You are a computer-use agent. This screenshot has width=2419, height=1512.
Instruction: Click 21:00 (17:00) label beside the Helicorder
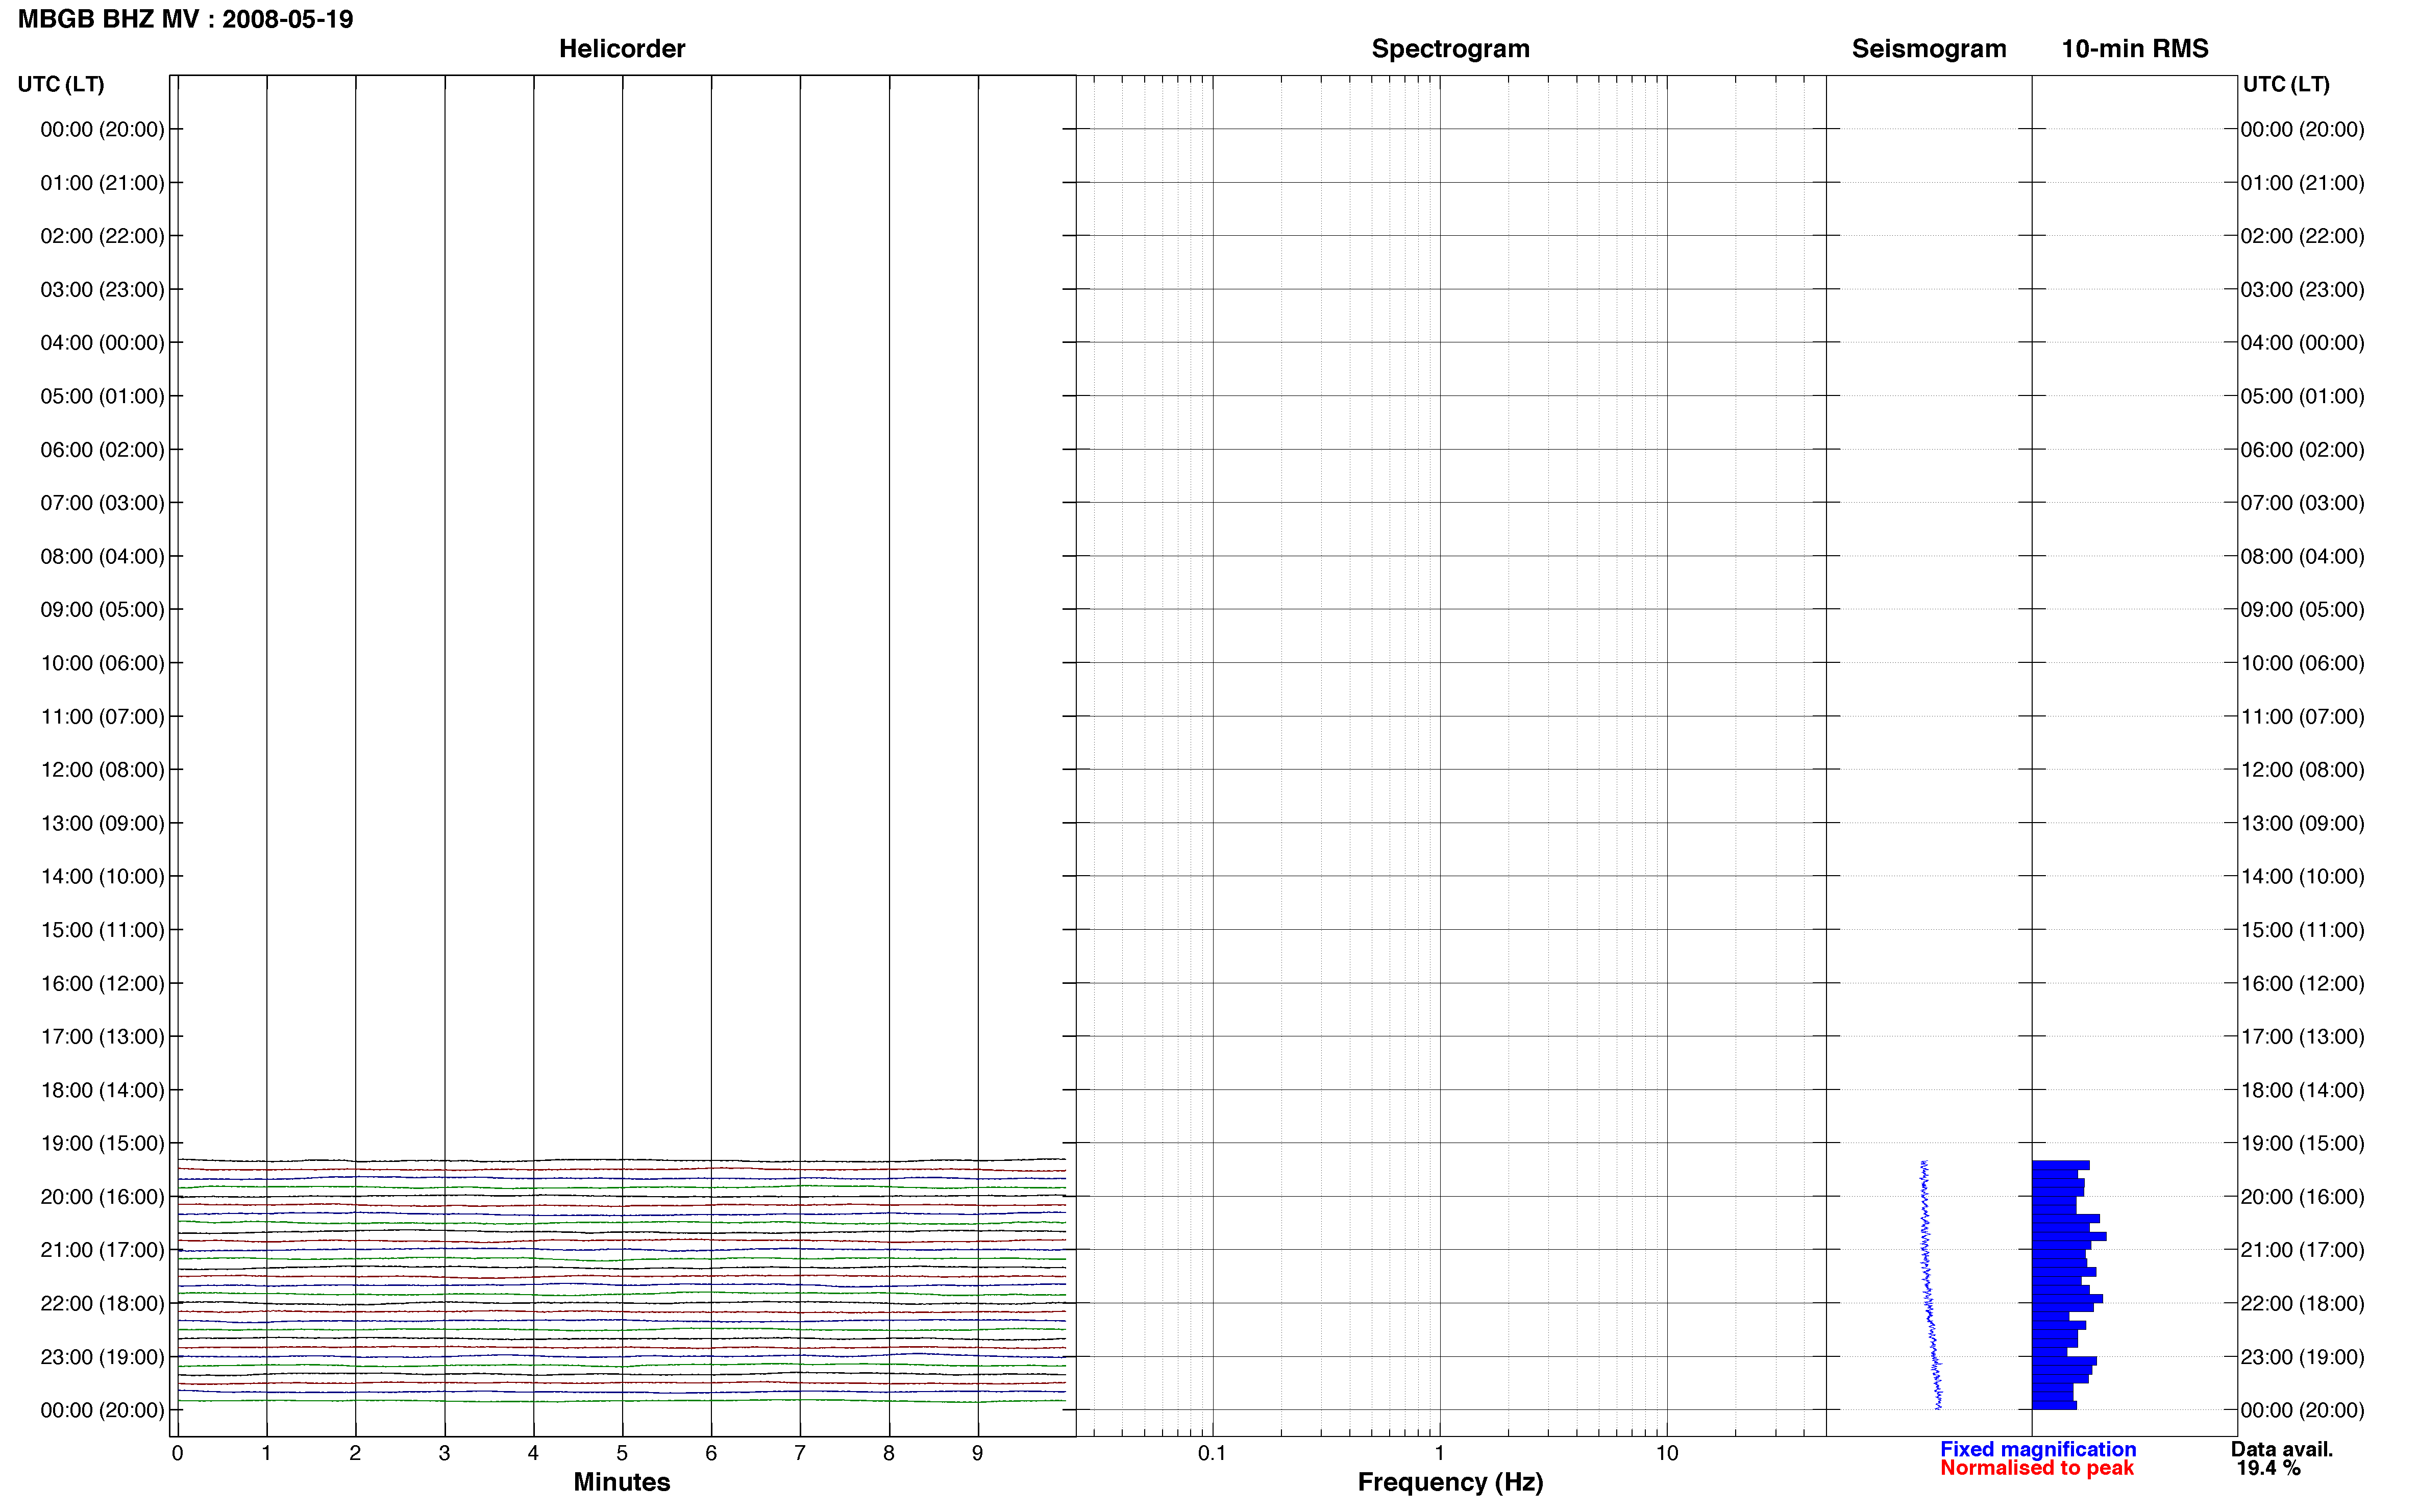point(102,1250)
